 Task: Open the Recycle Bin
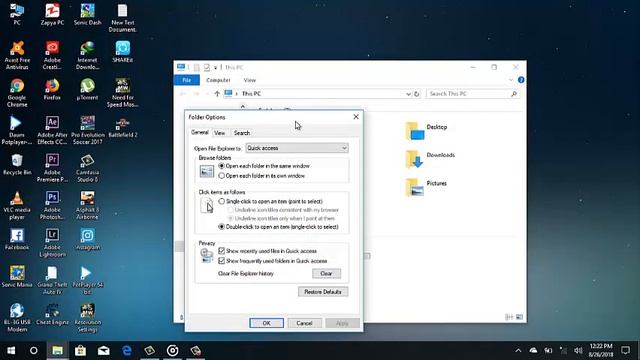(x=17, y=165)
